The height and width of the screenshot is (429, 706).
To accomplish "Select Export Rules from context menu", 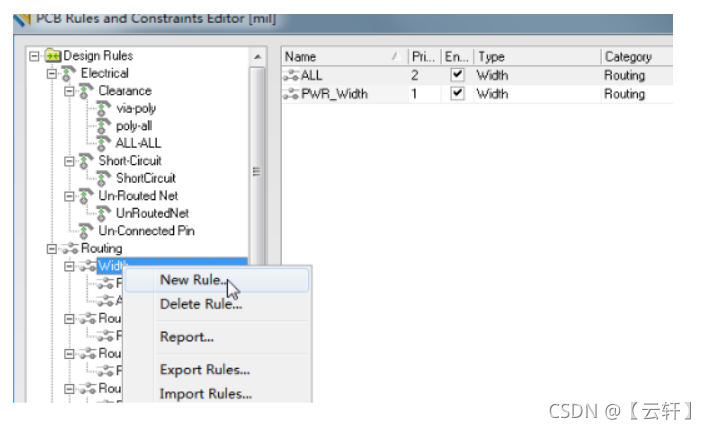I will (217, 370).
